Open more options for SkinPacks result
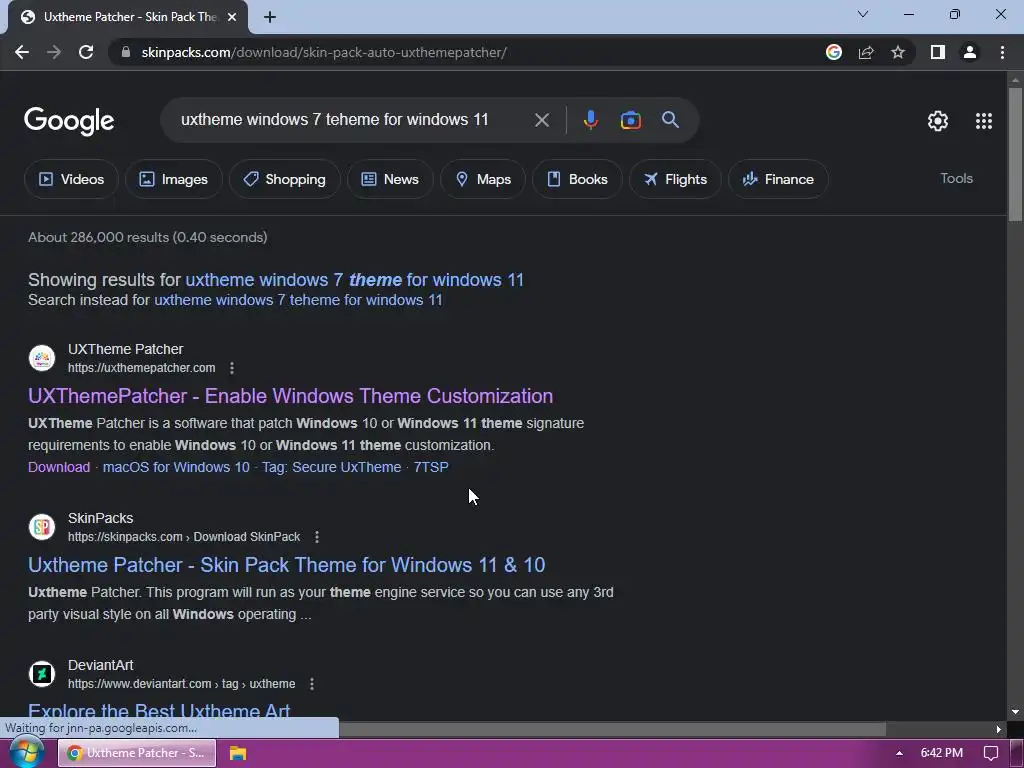The height and width of the screenshot is (768, 1024). click(317, 537)
